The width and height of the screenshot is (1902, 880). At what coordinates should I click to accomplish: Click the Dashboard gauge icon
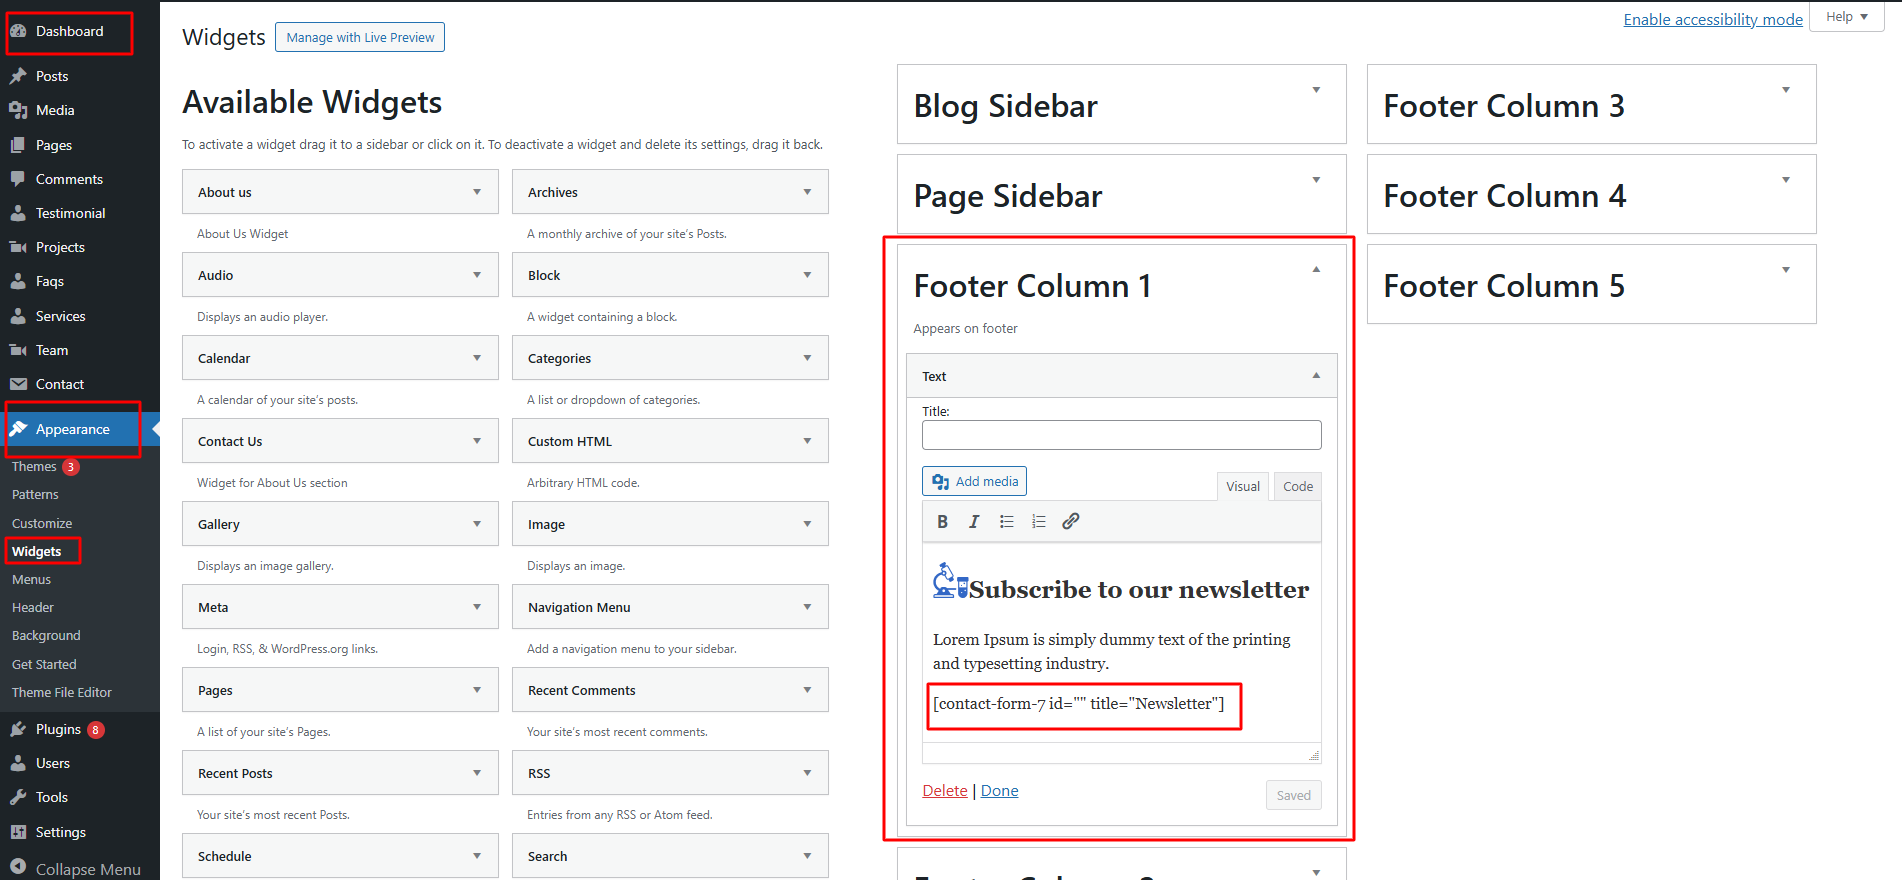(18, 31)
